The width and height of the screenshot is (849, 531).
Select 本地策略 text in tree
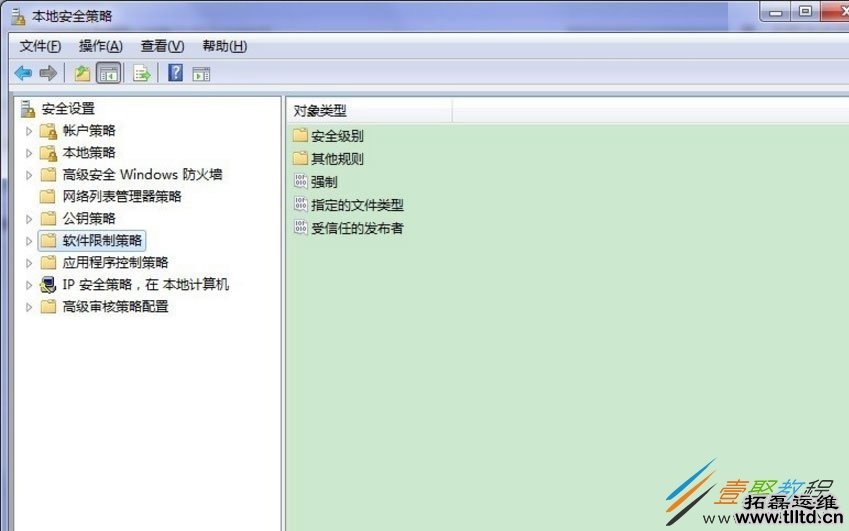[x=89, y=153]
